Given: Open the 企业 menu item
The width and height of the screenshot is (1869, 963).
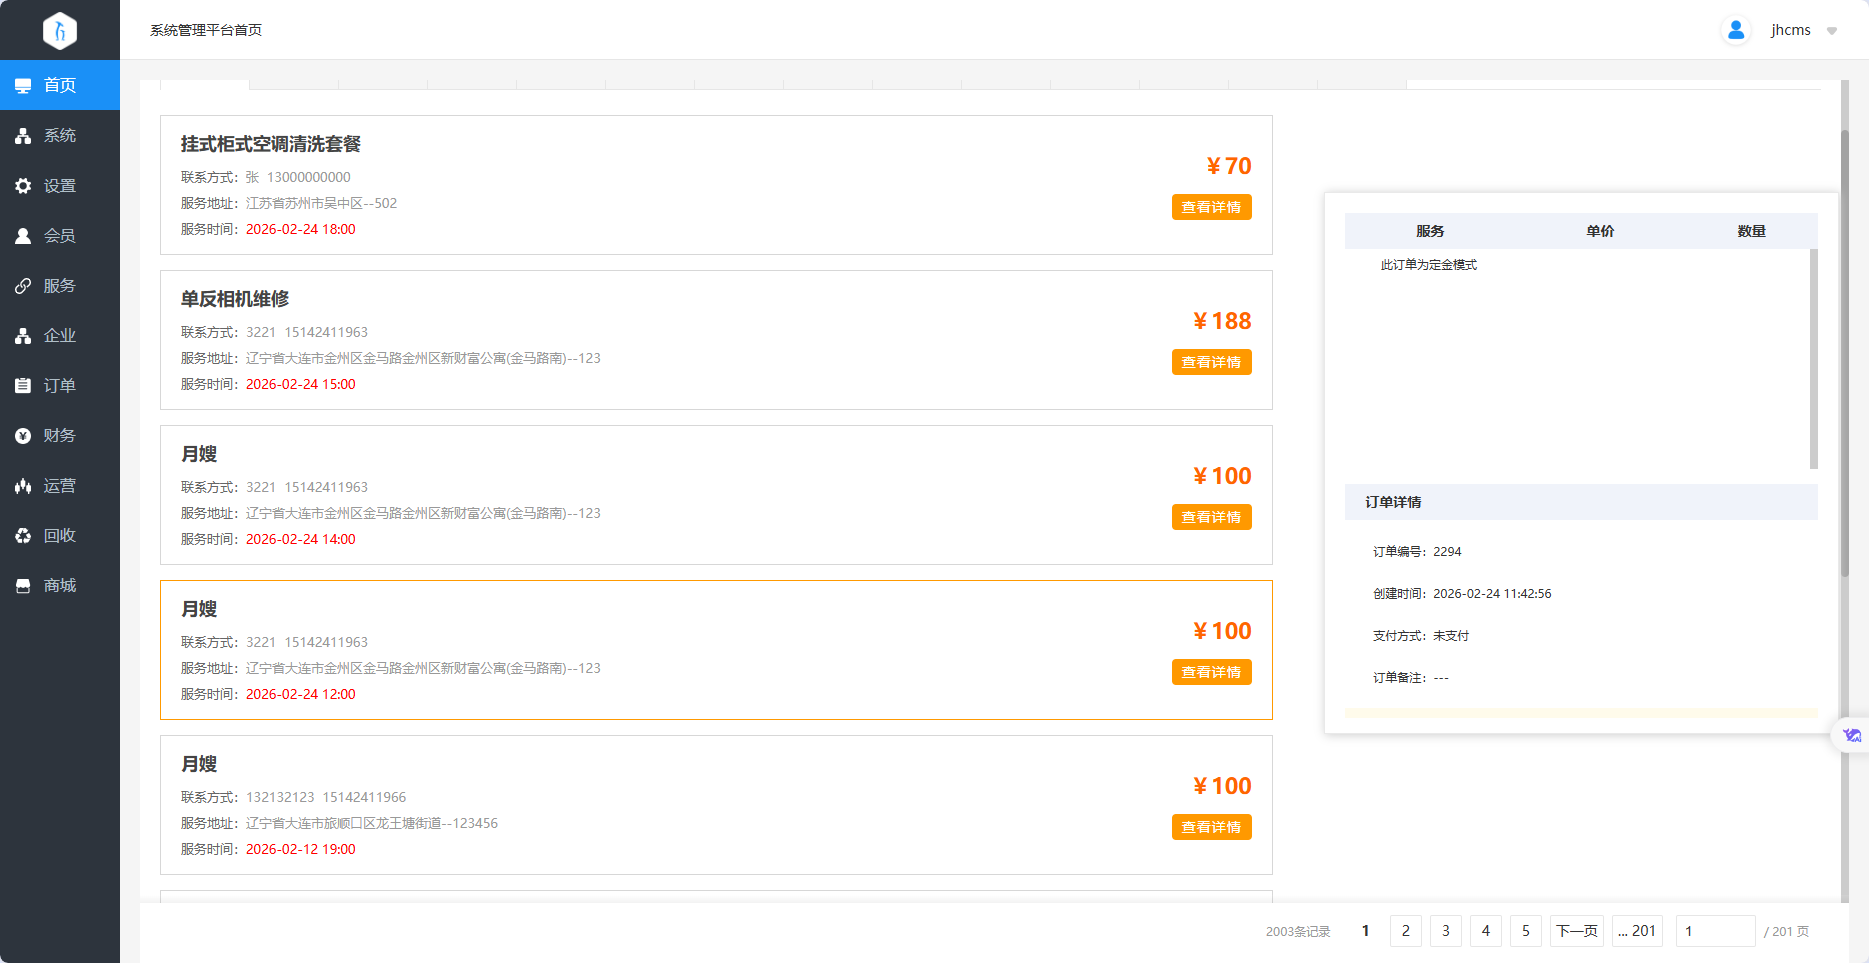Looking at the screenshot, I should point(59,336).
